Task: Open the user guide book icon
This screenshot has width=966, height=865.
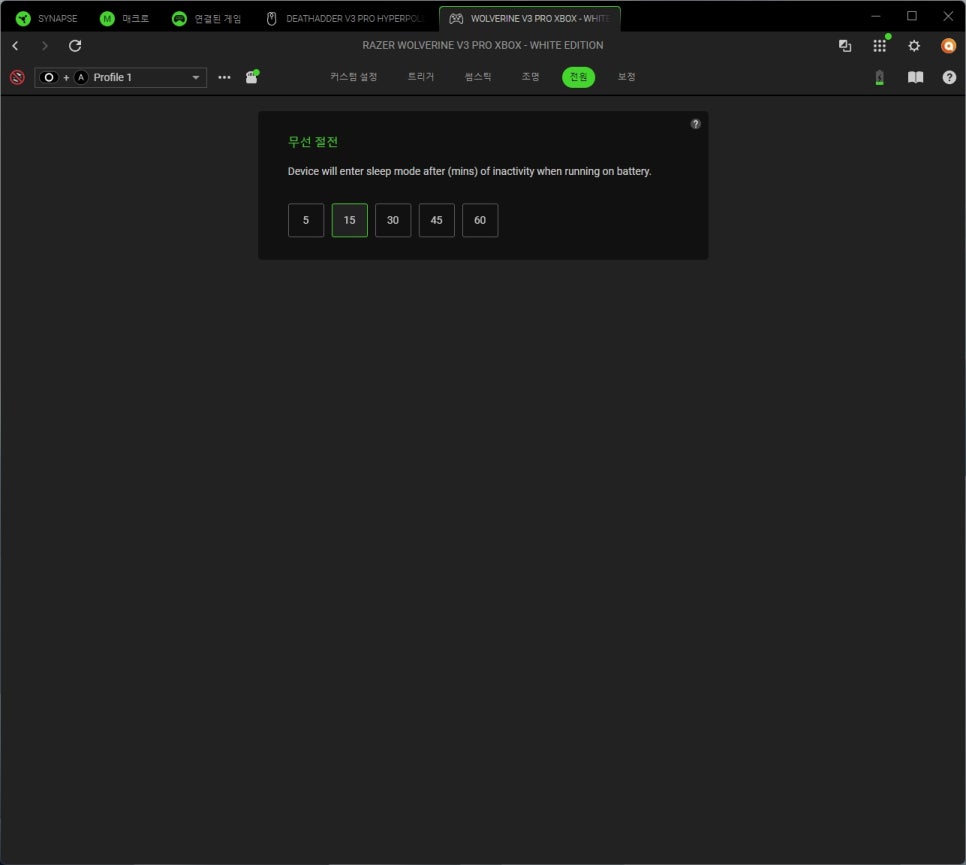Action: [915, 77]
